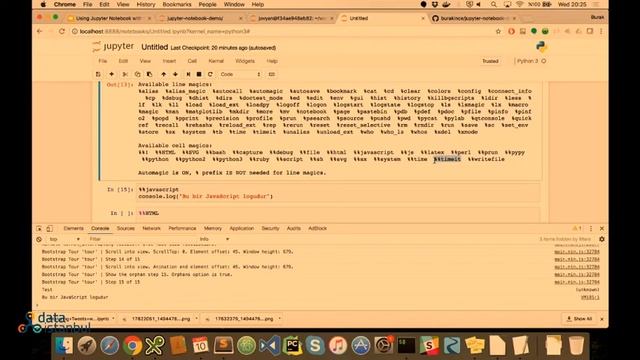Open console settings gear icon
The height and width of the screenshot is (360, 640).
pyautogui.click(x=602, y=239)
